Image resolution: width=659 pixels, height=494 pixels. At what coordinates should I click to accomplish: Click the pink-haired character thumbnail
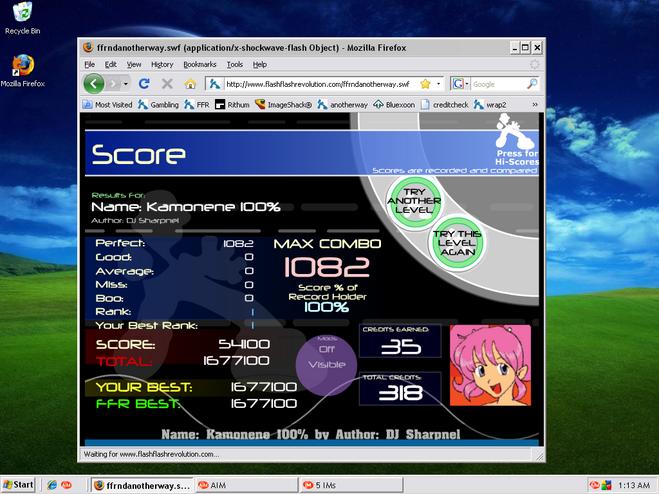[x=490, y=365]
